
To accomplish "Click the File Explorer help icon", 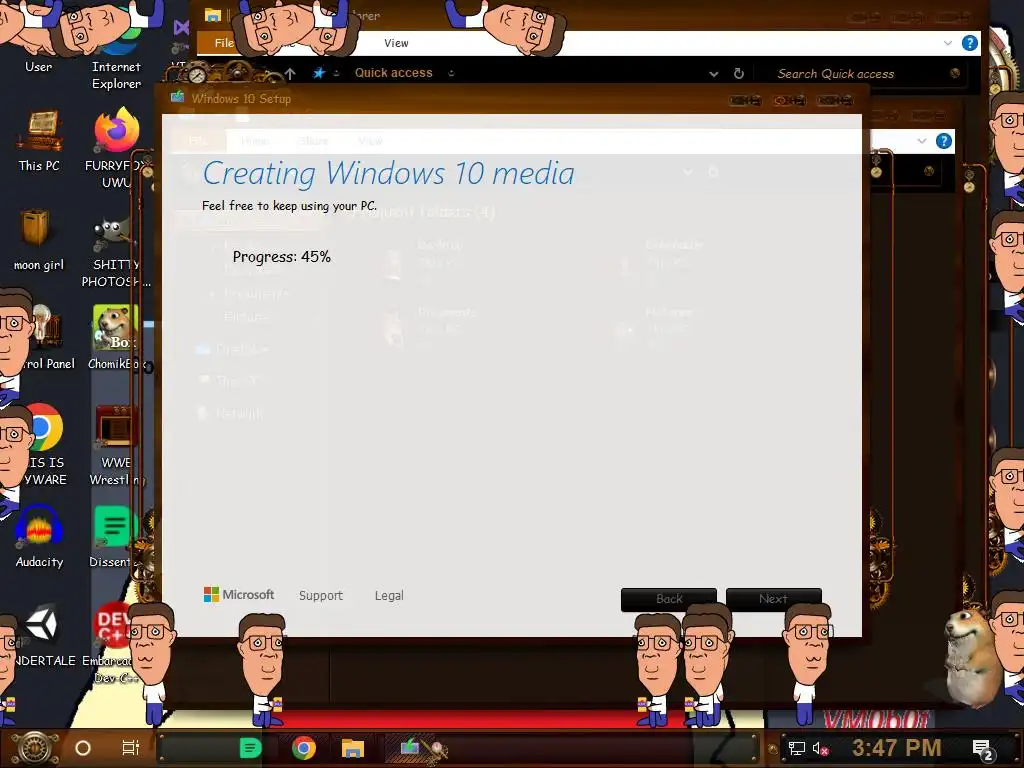I will click(x=970, y=43).
